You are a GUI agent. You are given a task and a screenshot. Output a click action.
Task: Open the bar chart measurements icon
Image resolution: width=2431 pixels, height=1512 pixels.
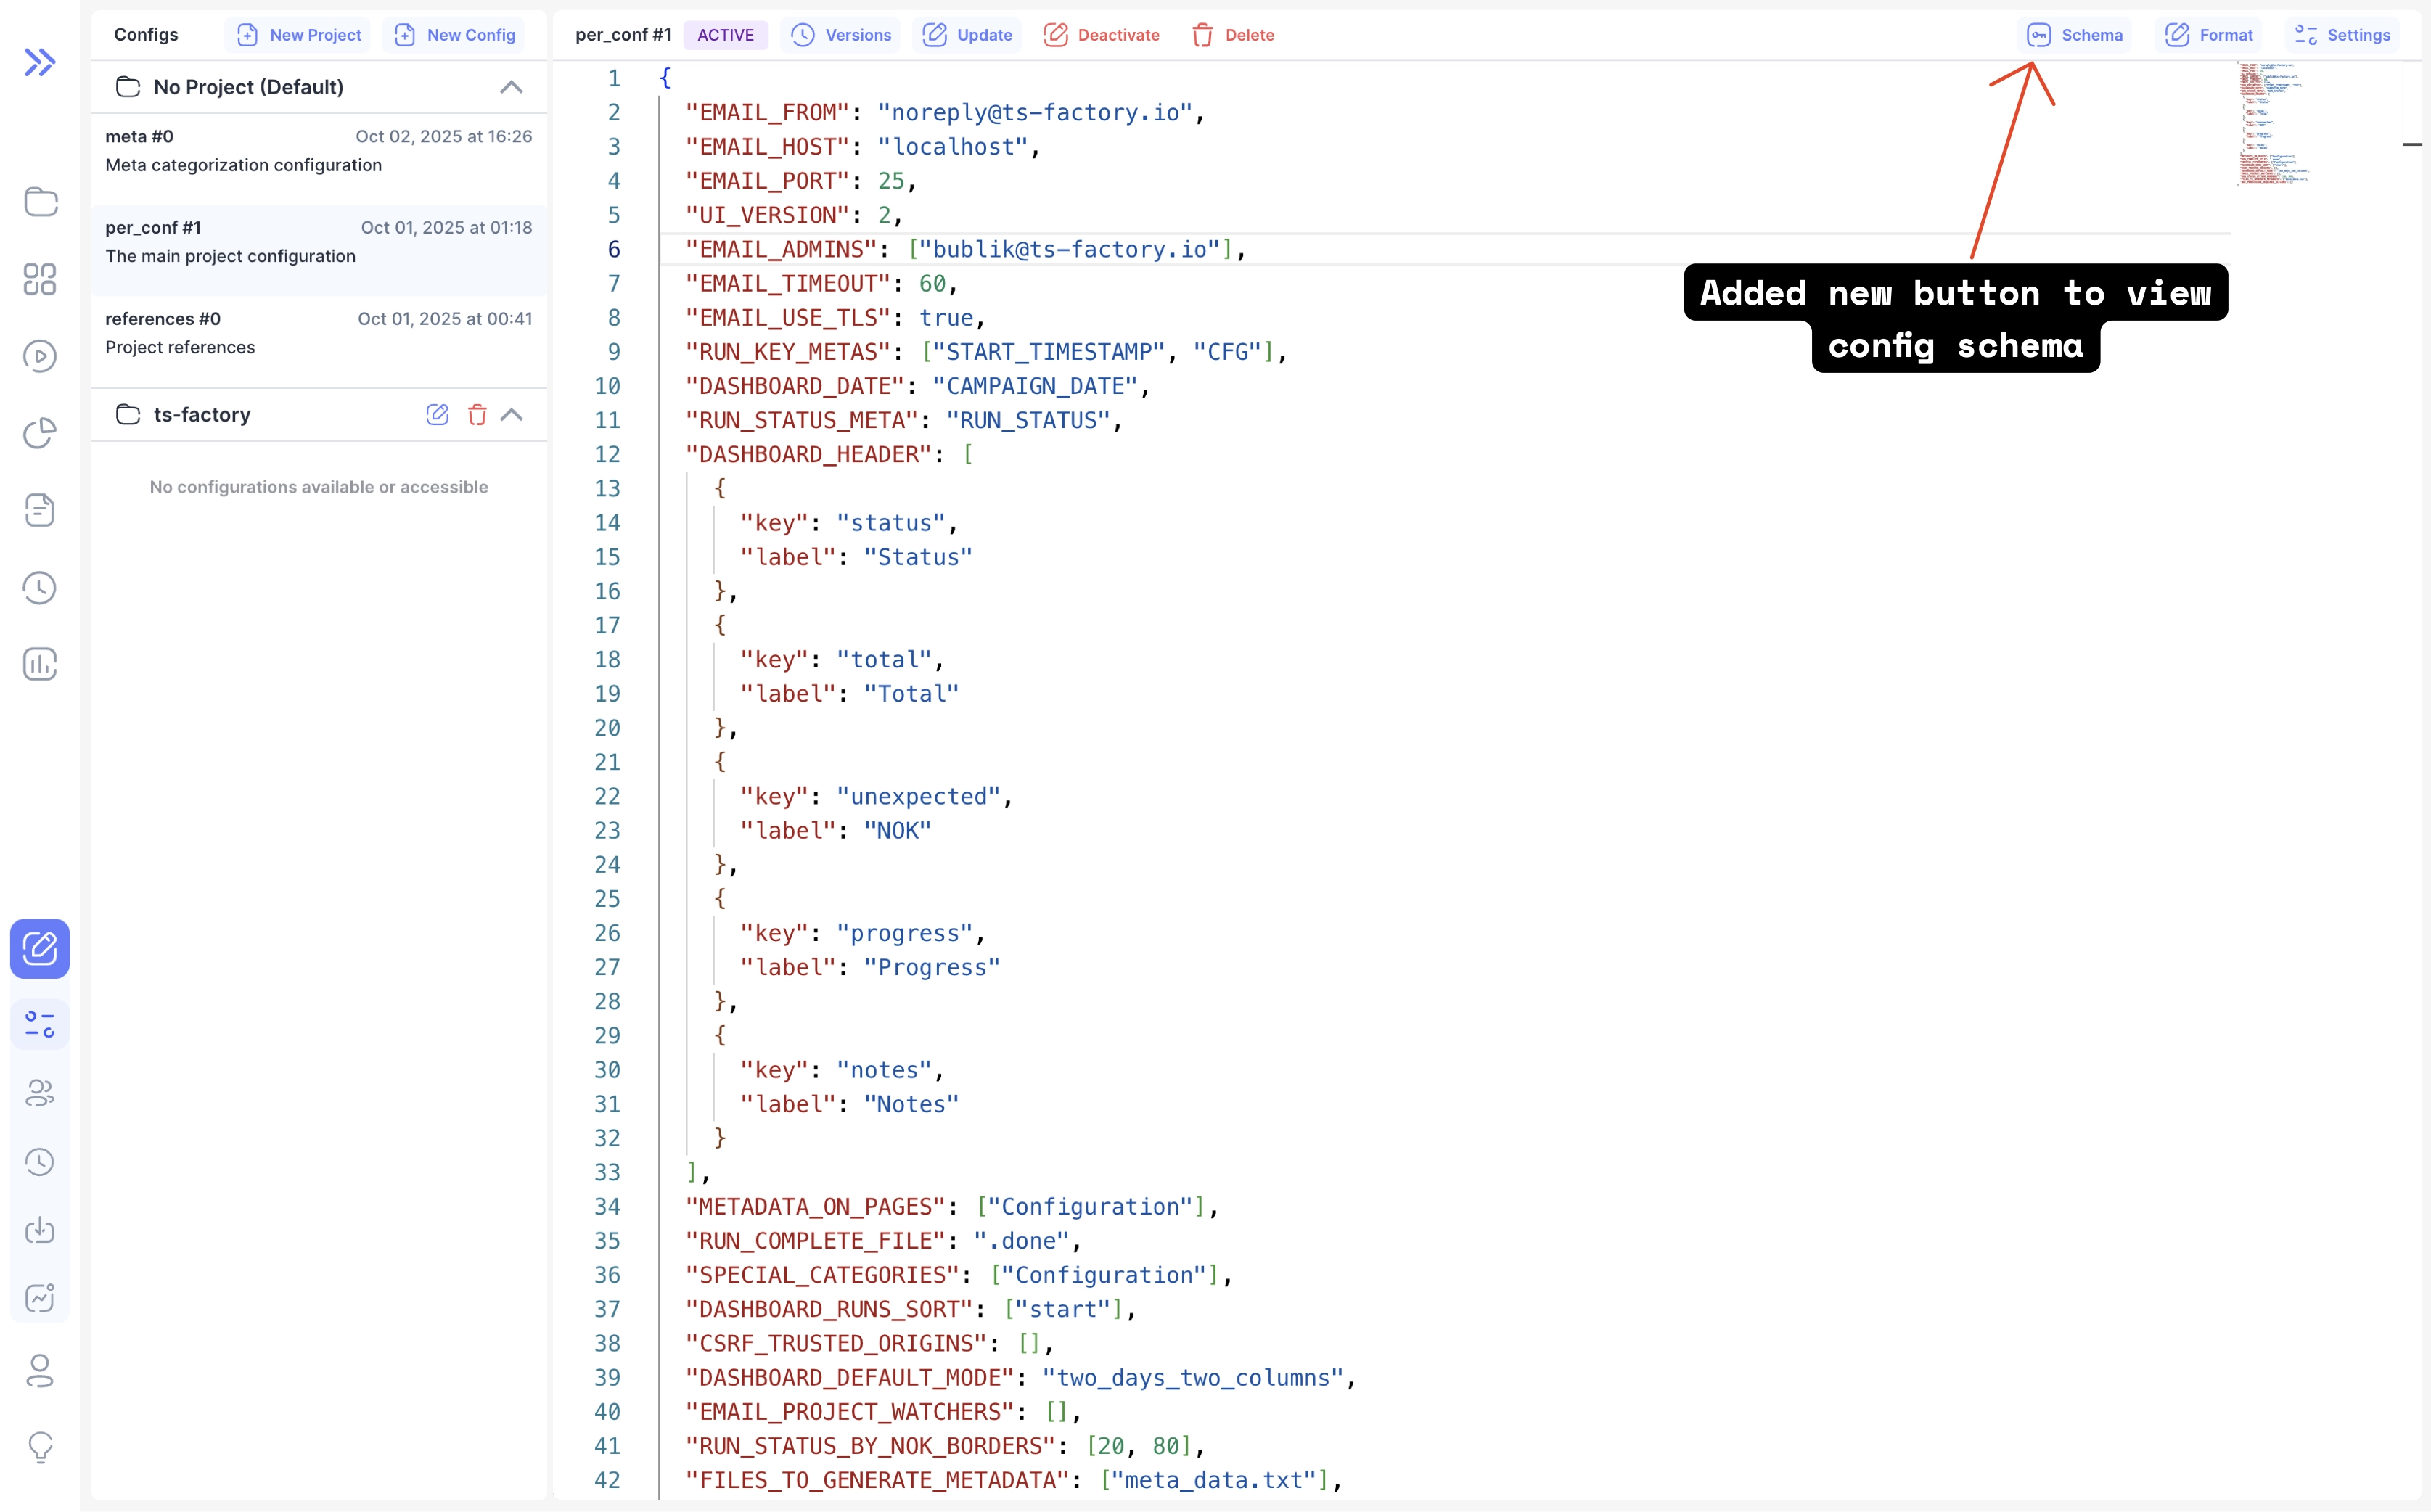point(41,663)
